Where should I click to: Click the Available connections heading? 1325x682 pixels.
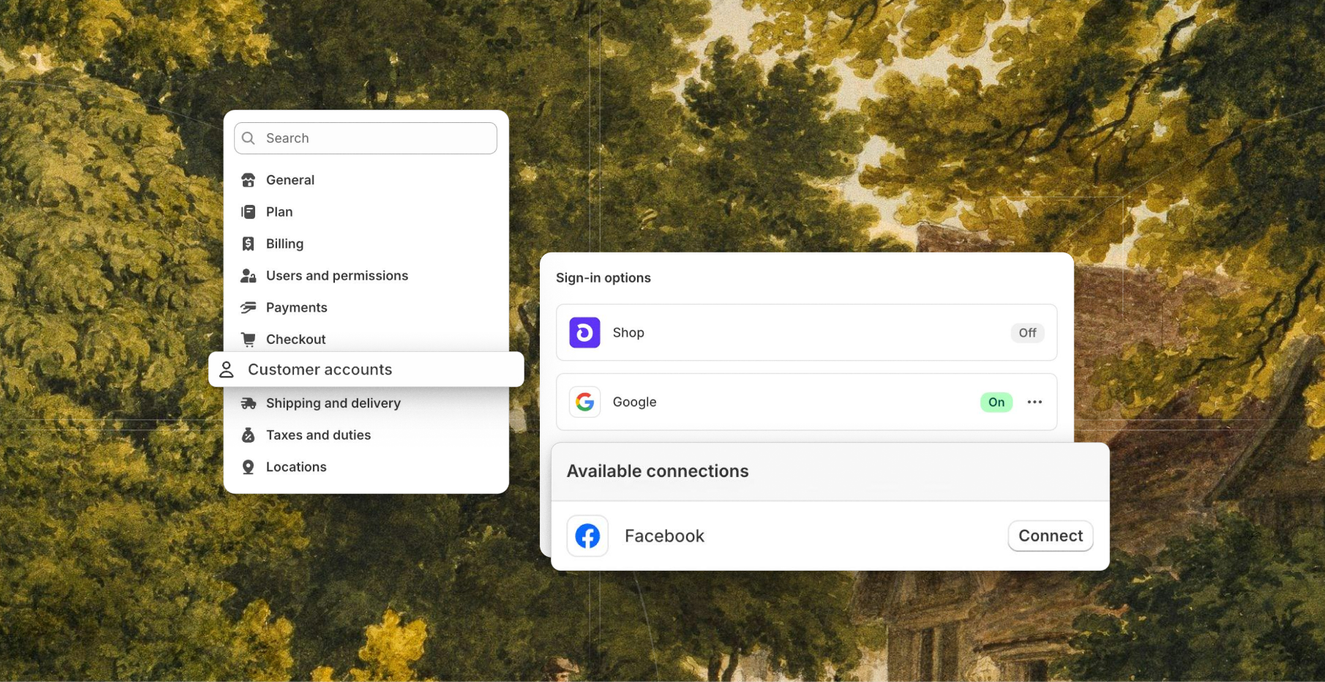tap(657, 471)
